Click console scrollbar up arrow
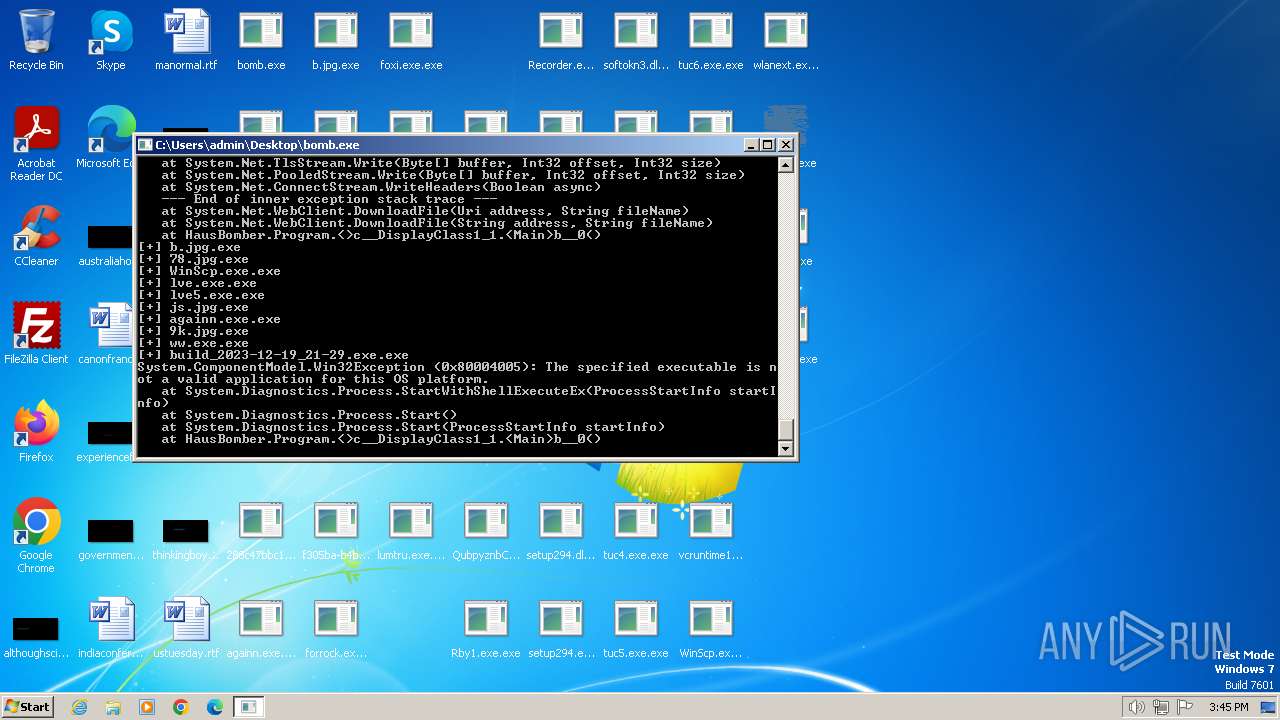The width and height of the screenshot is (1280, 720). click(x=786, y=165)
